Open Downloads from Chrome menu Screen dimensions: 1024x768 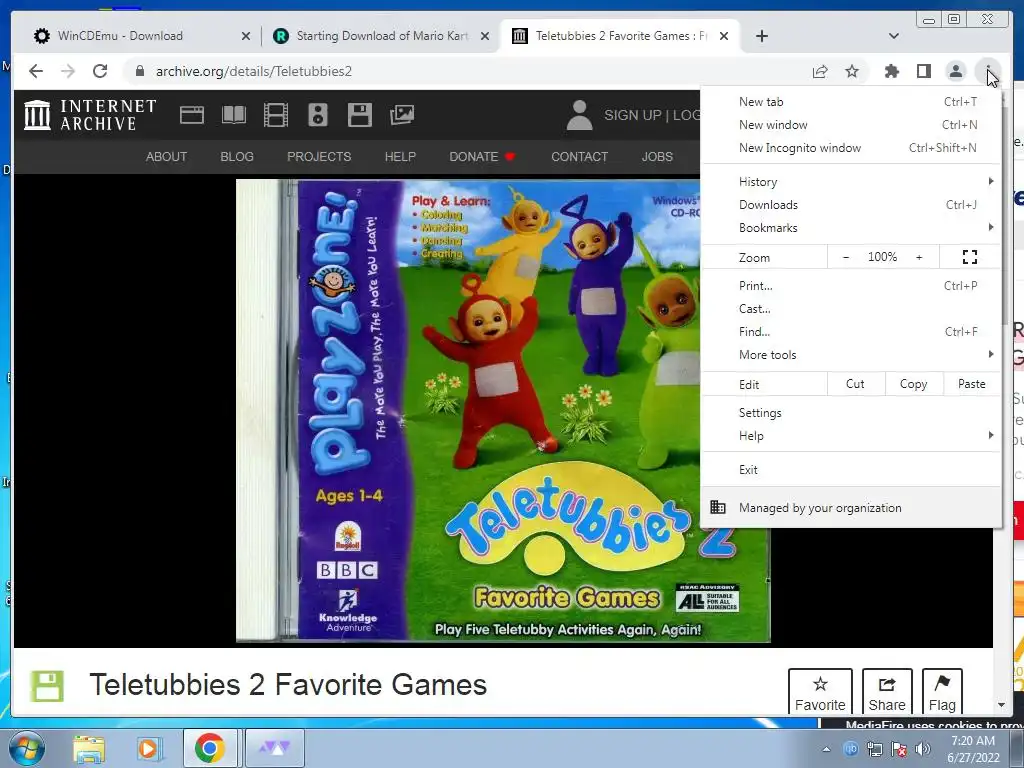850,204
